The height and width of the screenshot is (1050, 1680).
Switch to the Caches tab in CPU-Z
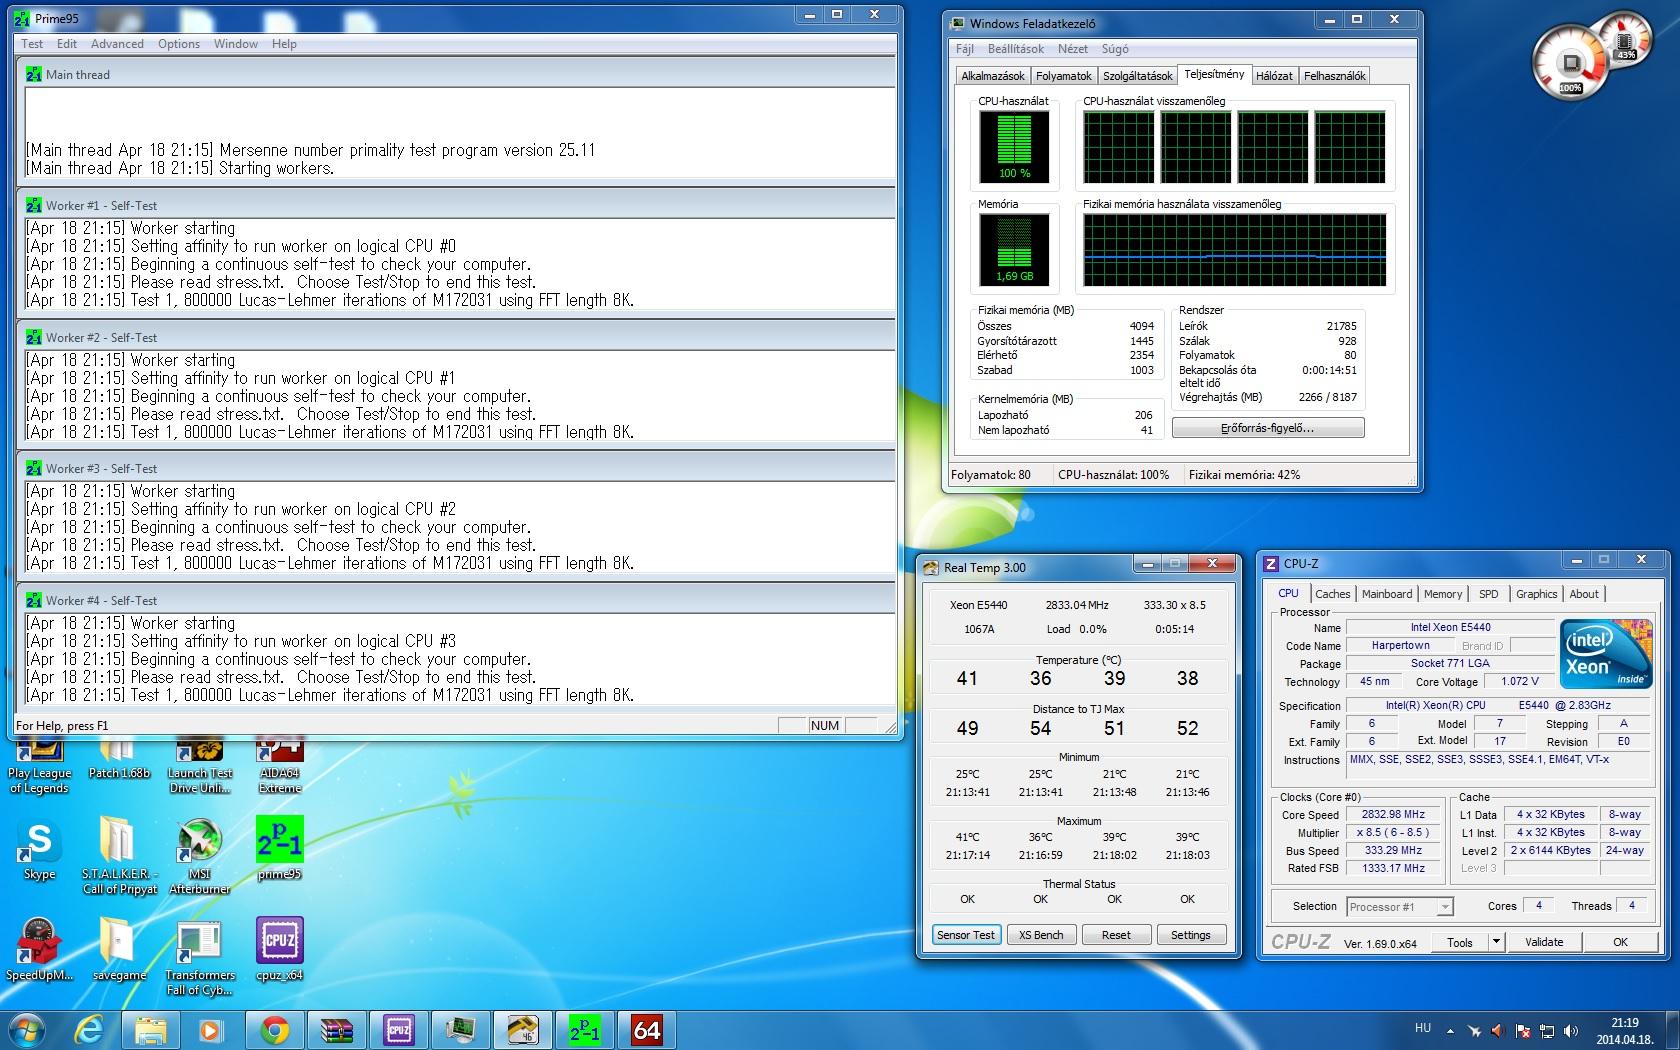(x=1332, y=594)
